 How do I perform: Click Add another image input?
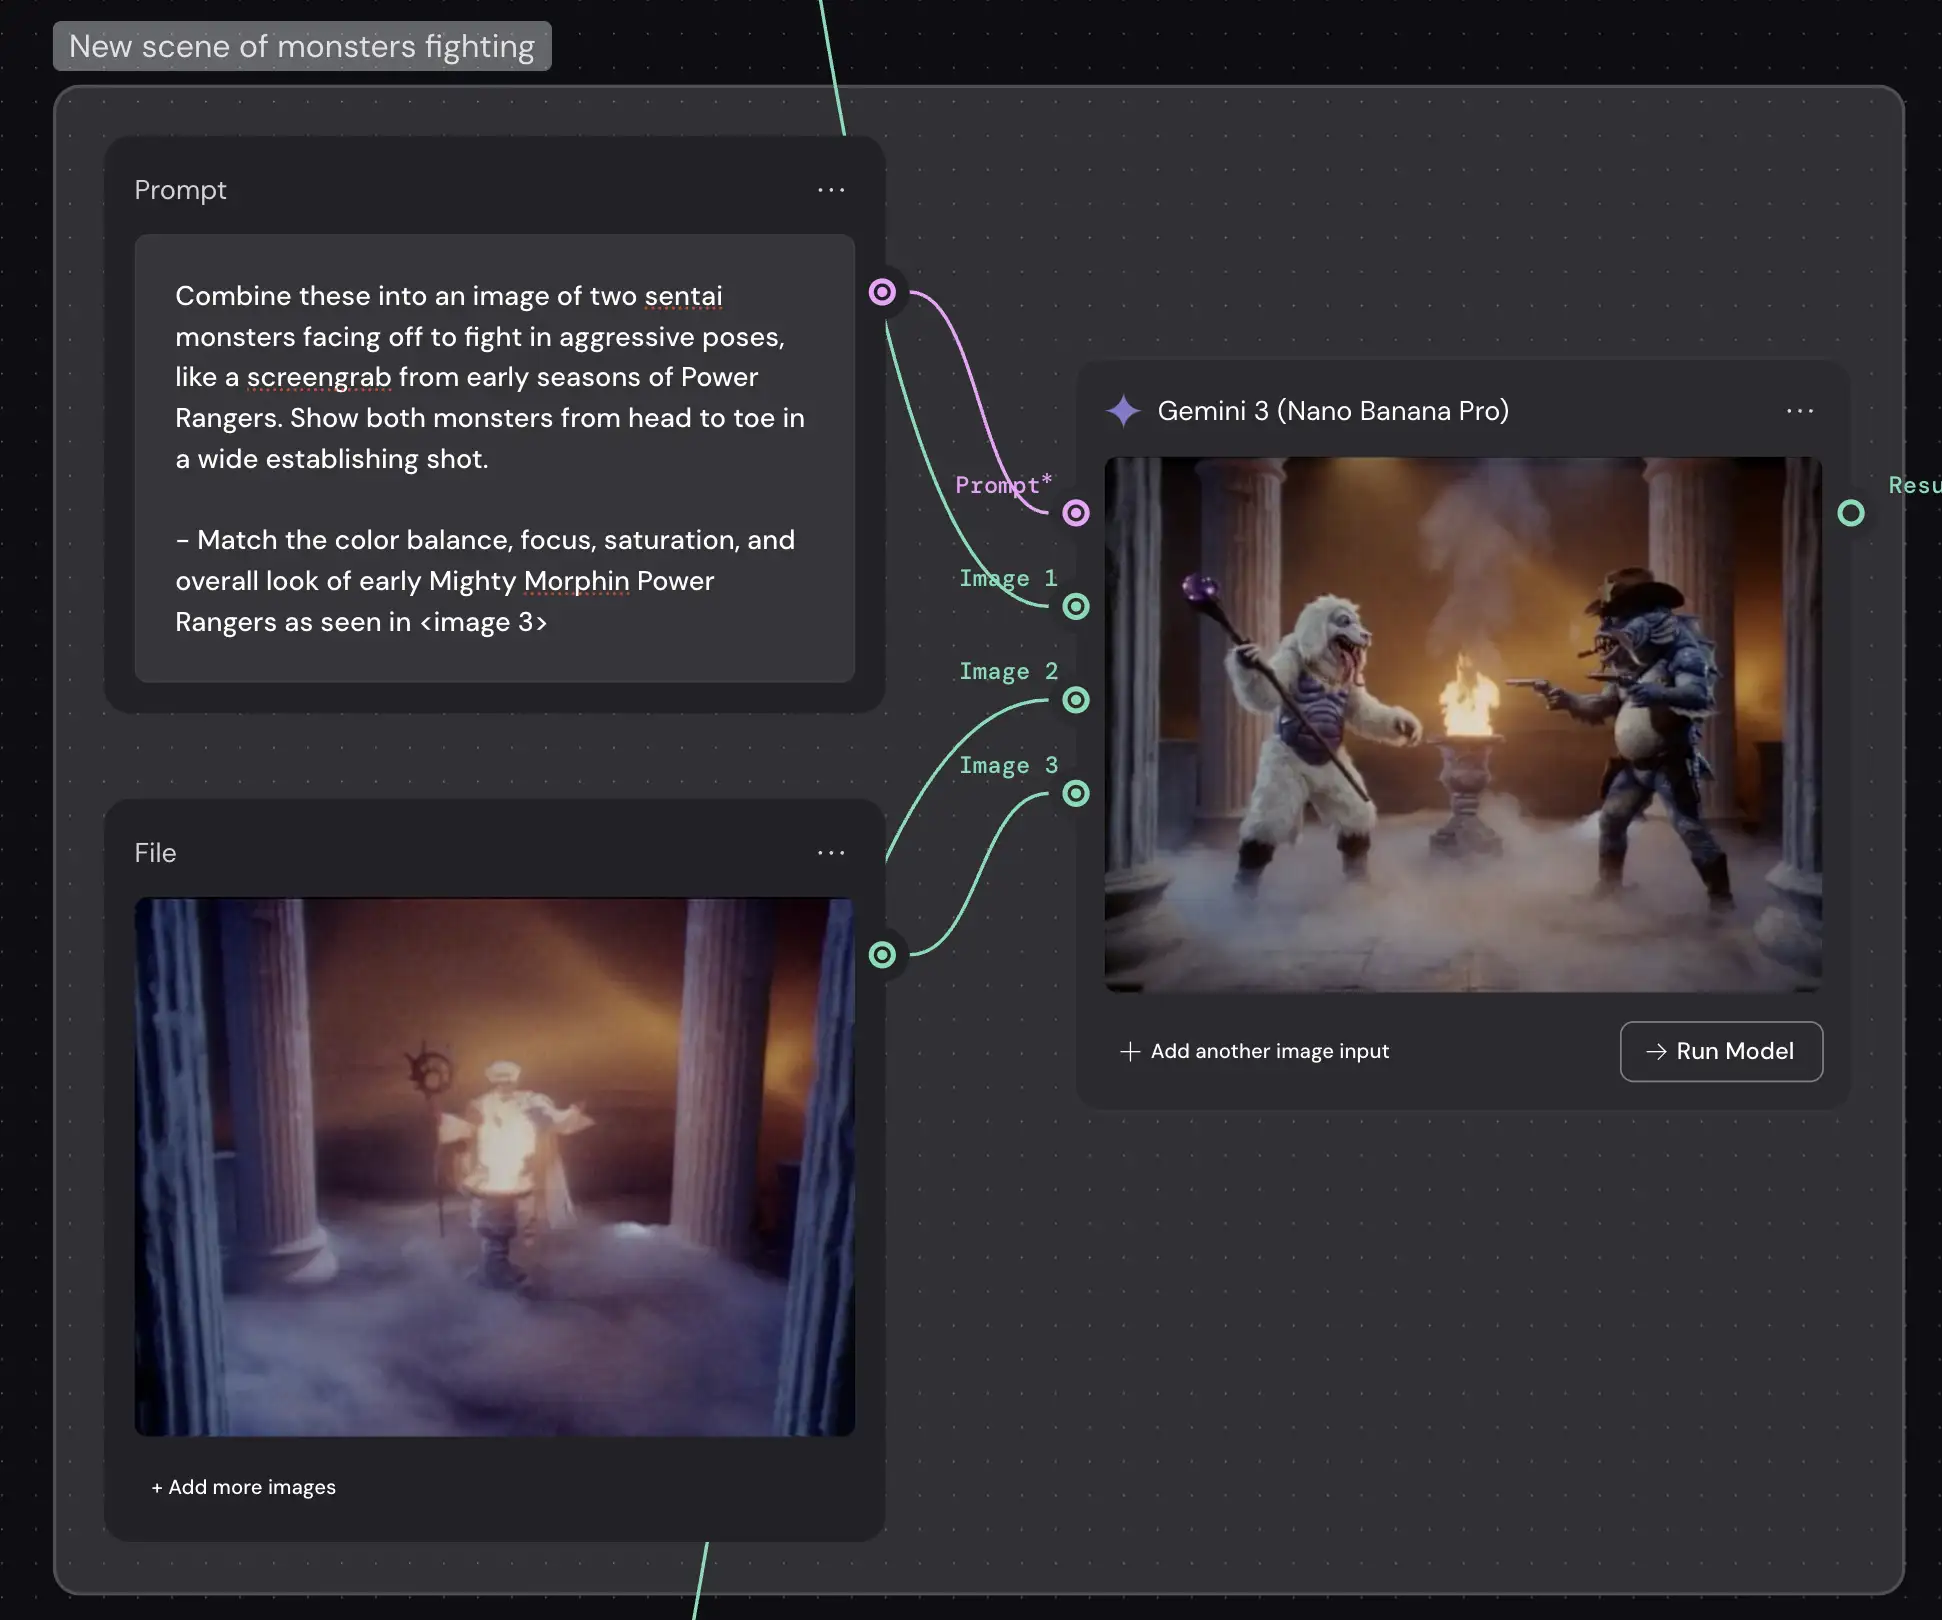click(x=1255, y=1051)
